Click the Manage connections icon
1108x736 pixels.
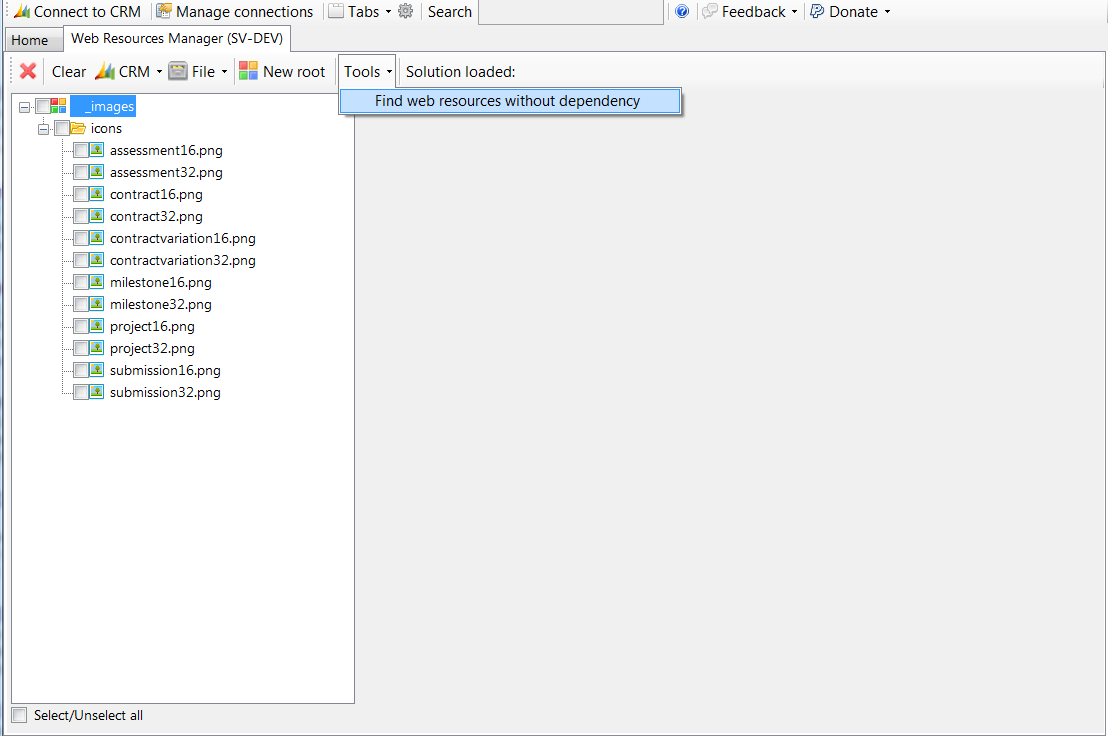point(164,12)
